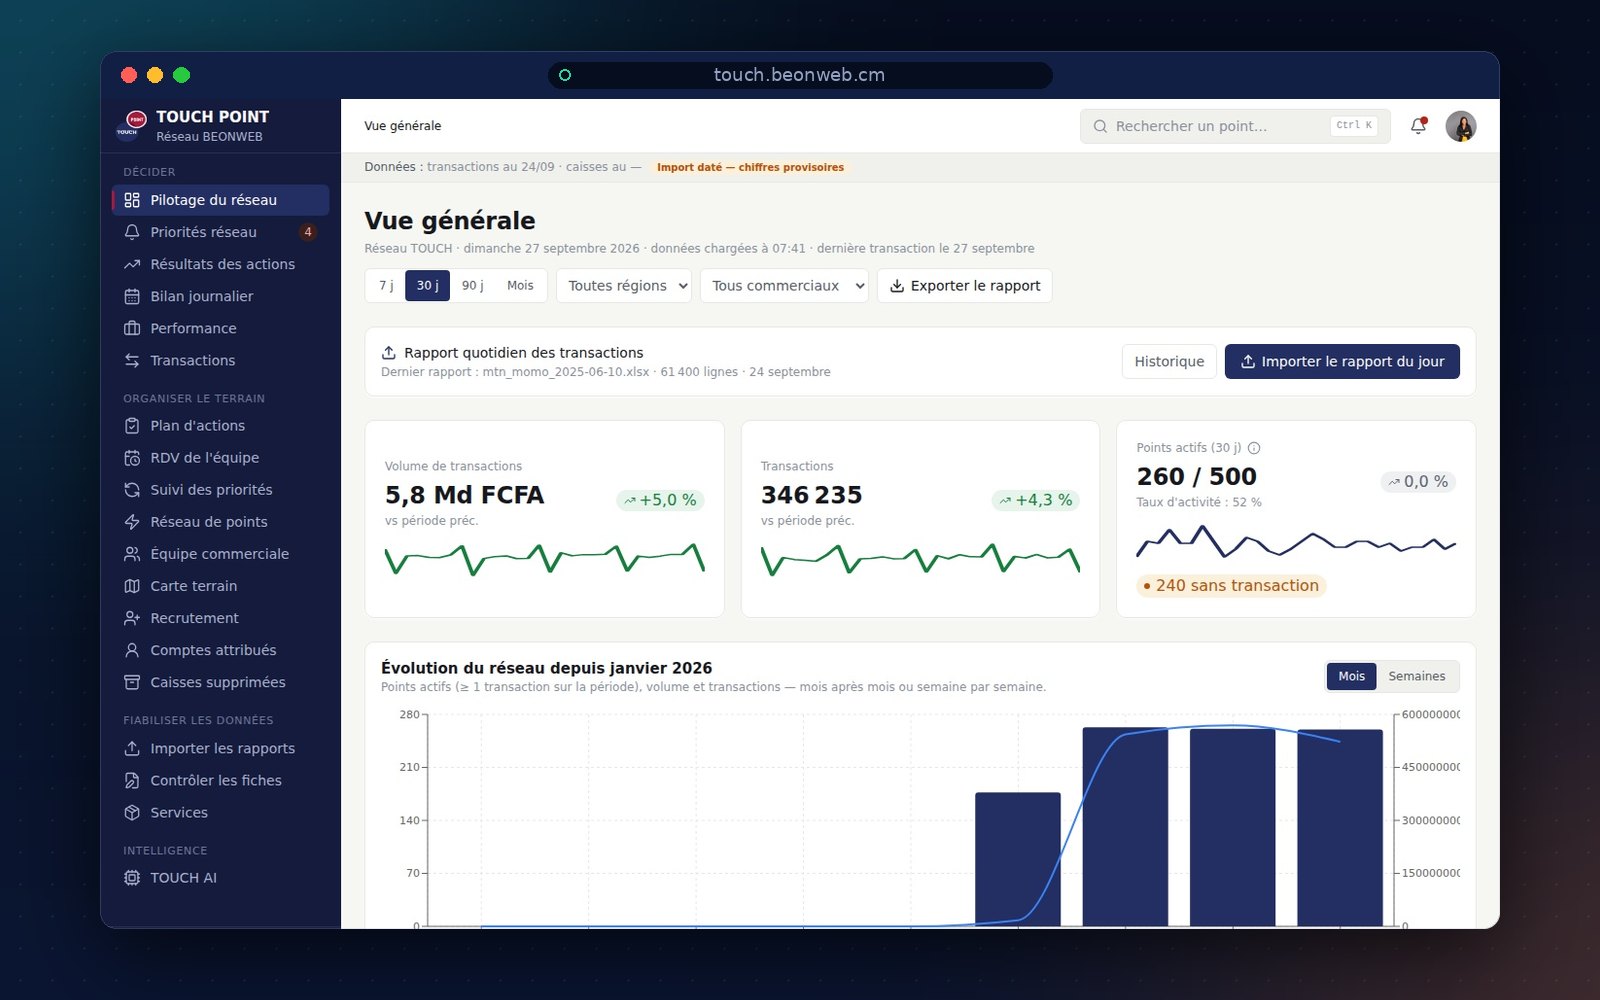Click the Plan d'actions clipboard icon
This screenshot has width=1600, height=1000.
132,426
